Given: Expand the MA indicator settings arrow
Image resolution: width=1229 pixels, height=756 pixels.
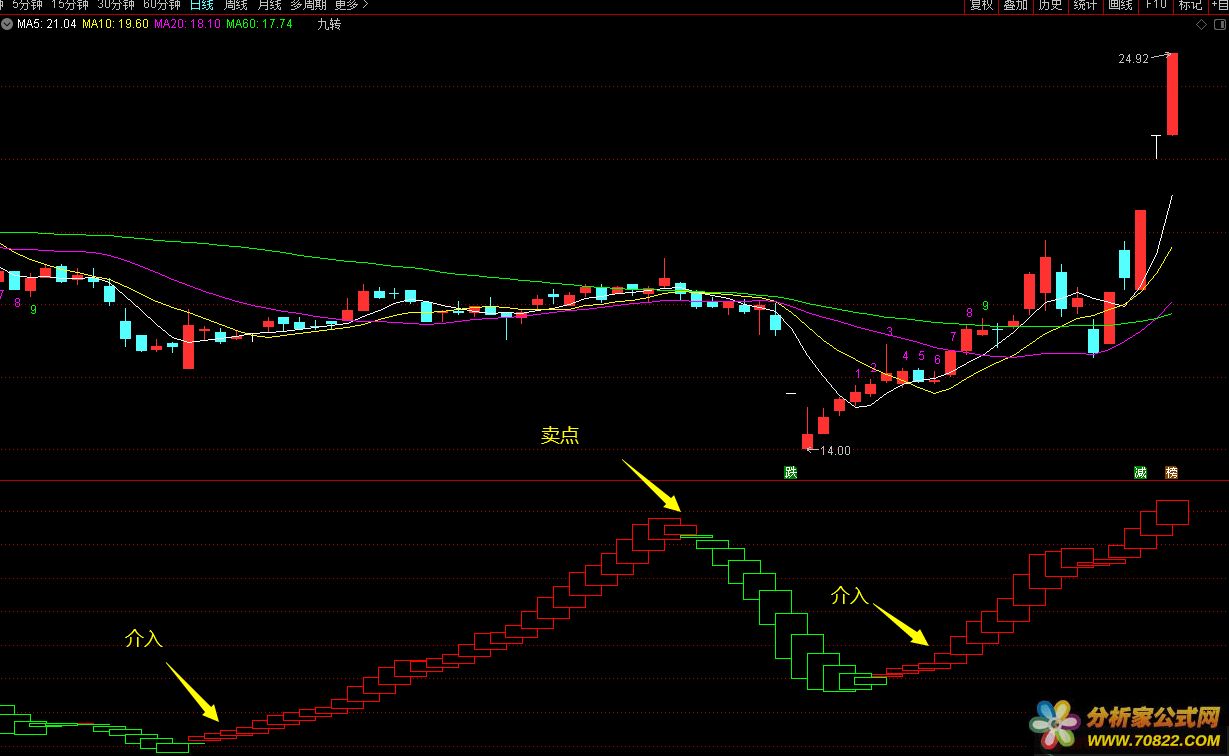Looking at the screenshot, I should click(8, 24).
